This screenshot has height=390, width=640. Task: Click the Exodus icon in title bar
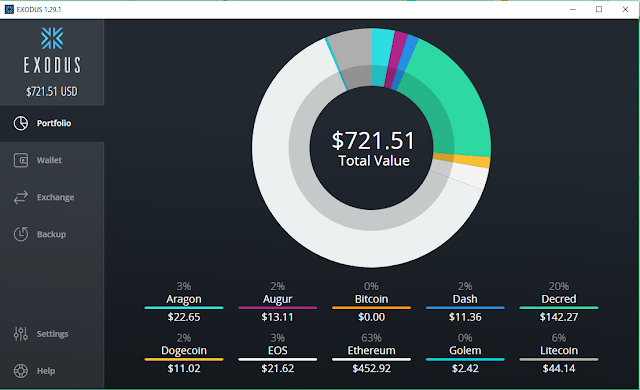pos(9,9)
